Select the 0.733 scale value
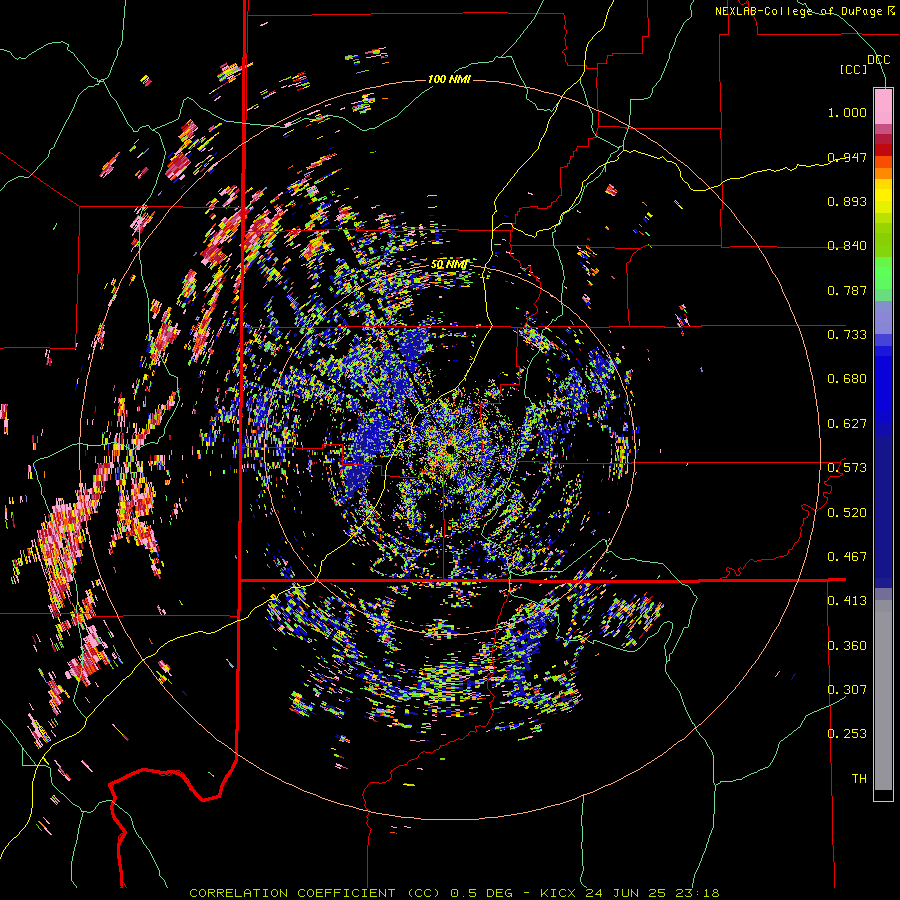The width and height of the screenshot is (900, 900). [847, 335]
